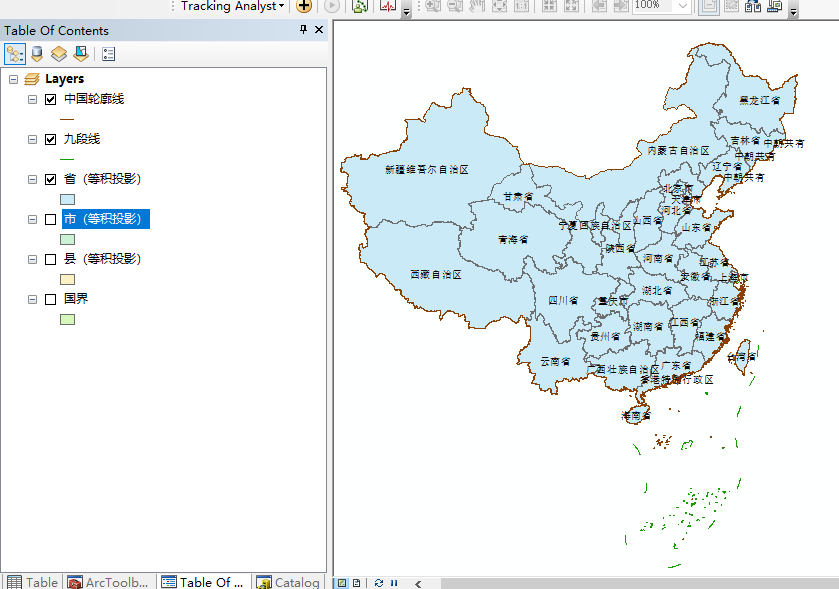This screenshot has width=839, height=589.
Task: Click the brown 中国轮廓线 line symbol
Action: 67,119
